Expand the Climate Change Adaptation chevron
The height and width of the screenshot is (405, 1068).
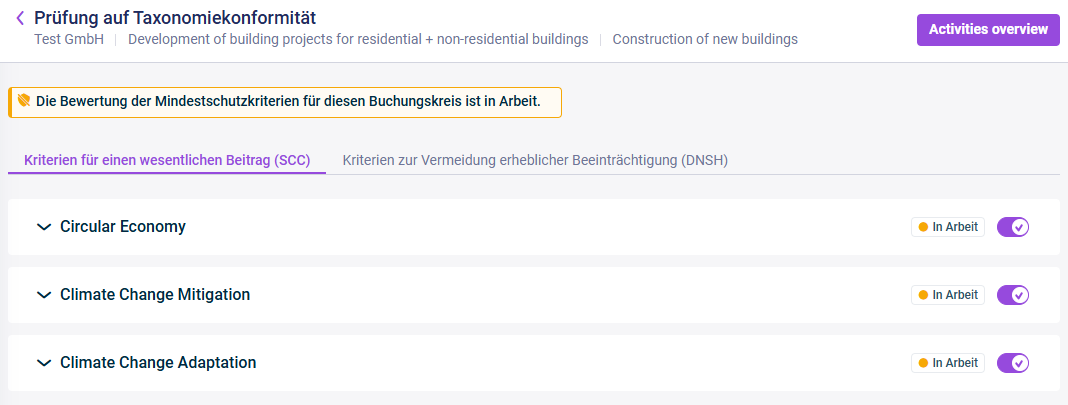(44, 363)
